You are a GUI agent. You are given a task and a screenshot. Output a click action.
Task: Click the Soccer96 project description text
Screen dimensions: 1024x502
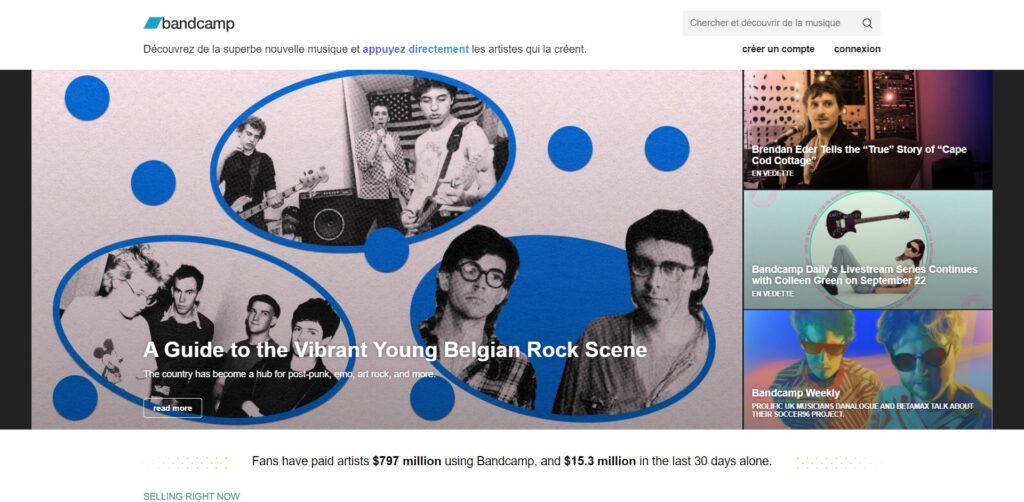point(862,410)
